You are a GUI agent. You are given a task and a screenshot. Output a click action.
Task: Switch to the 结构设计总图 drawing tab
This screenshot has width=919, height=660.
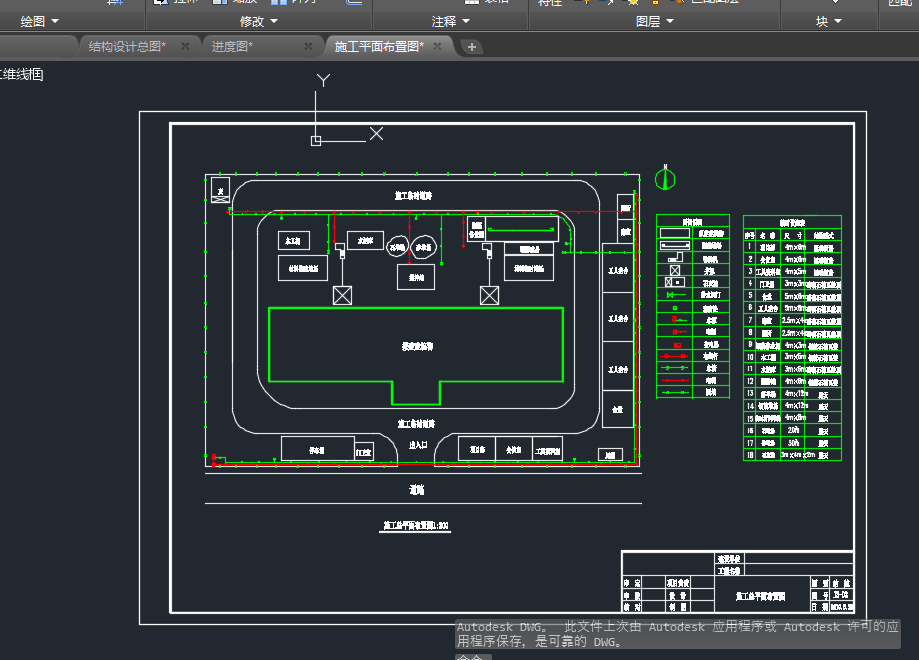click(125, 46)
